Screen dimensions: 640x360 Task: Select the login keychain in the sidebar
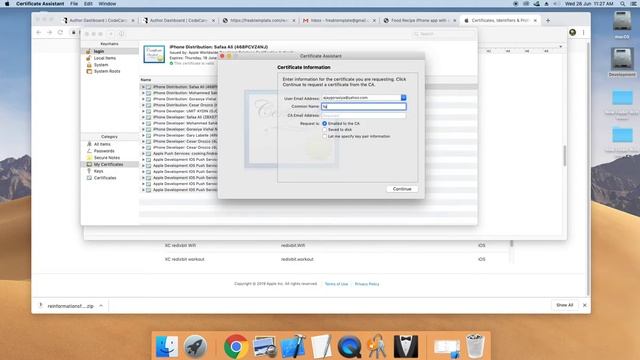coord(110,51)
